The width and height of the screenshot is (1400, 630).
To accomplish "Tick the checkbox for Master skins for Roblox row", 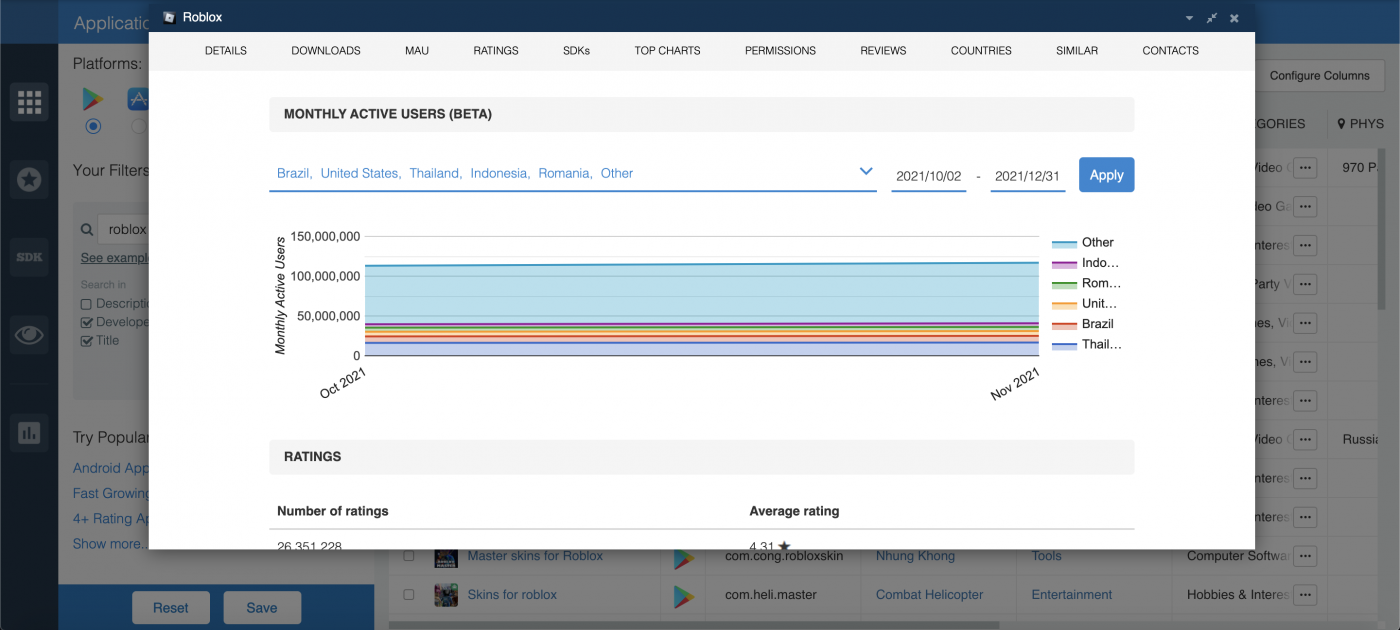I will coord(408,556).
